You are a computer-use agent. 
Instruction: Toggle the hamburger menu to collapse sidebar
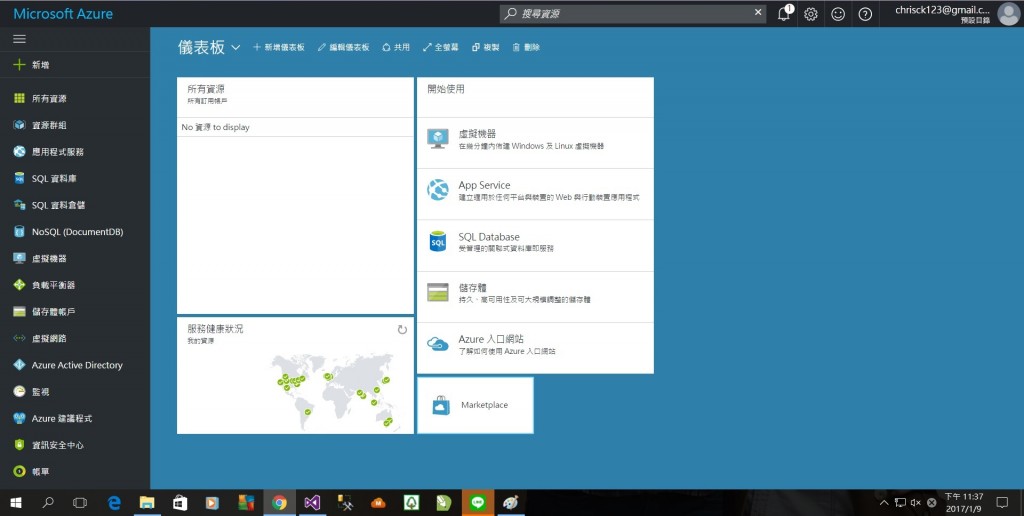pyautogui.click(x=20, y=39)
